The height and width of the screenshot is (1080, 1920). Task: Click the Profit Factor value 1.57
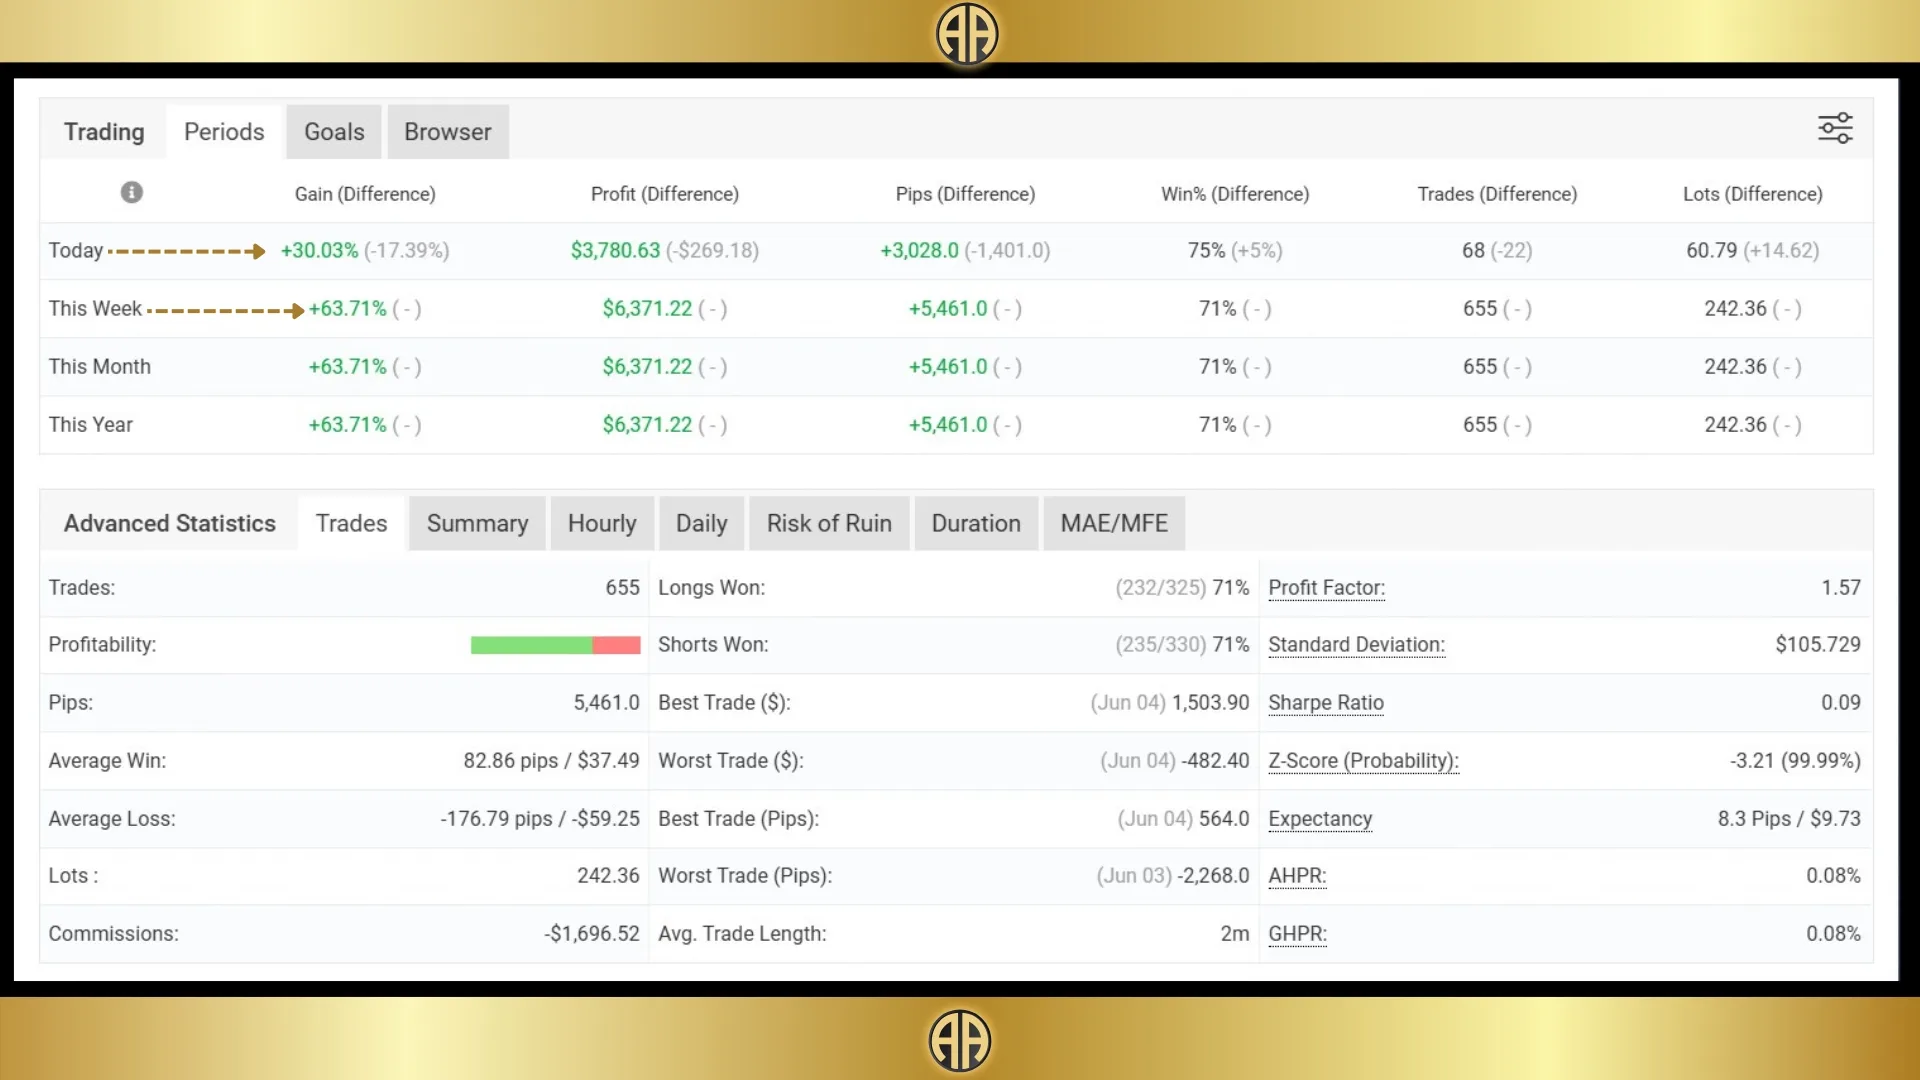pos(1840,588)
